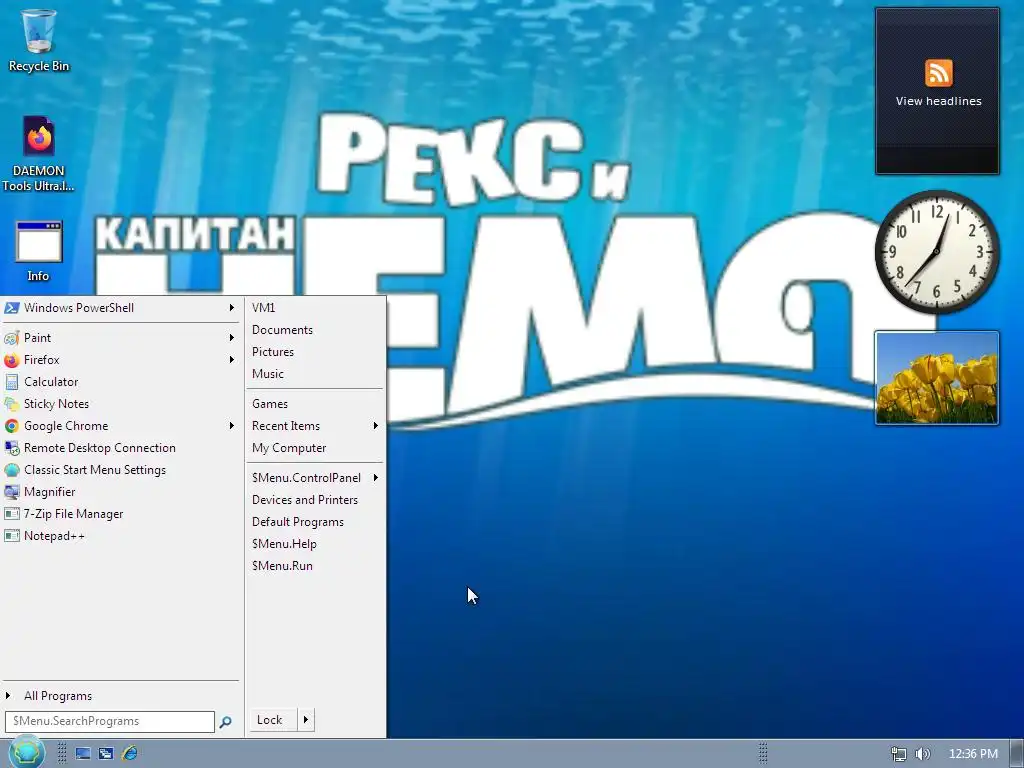Open the Info desktop shortcut
Image resolution: width=1024 pixels, height=768 pixels.
(x=39, y=251)
